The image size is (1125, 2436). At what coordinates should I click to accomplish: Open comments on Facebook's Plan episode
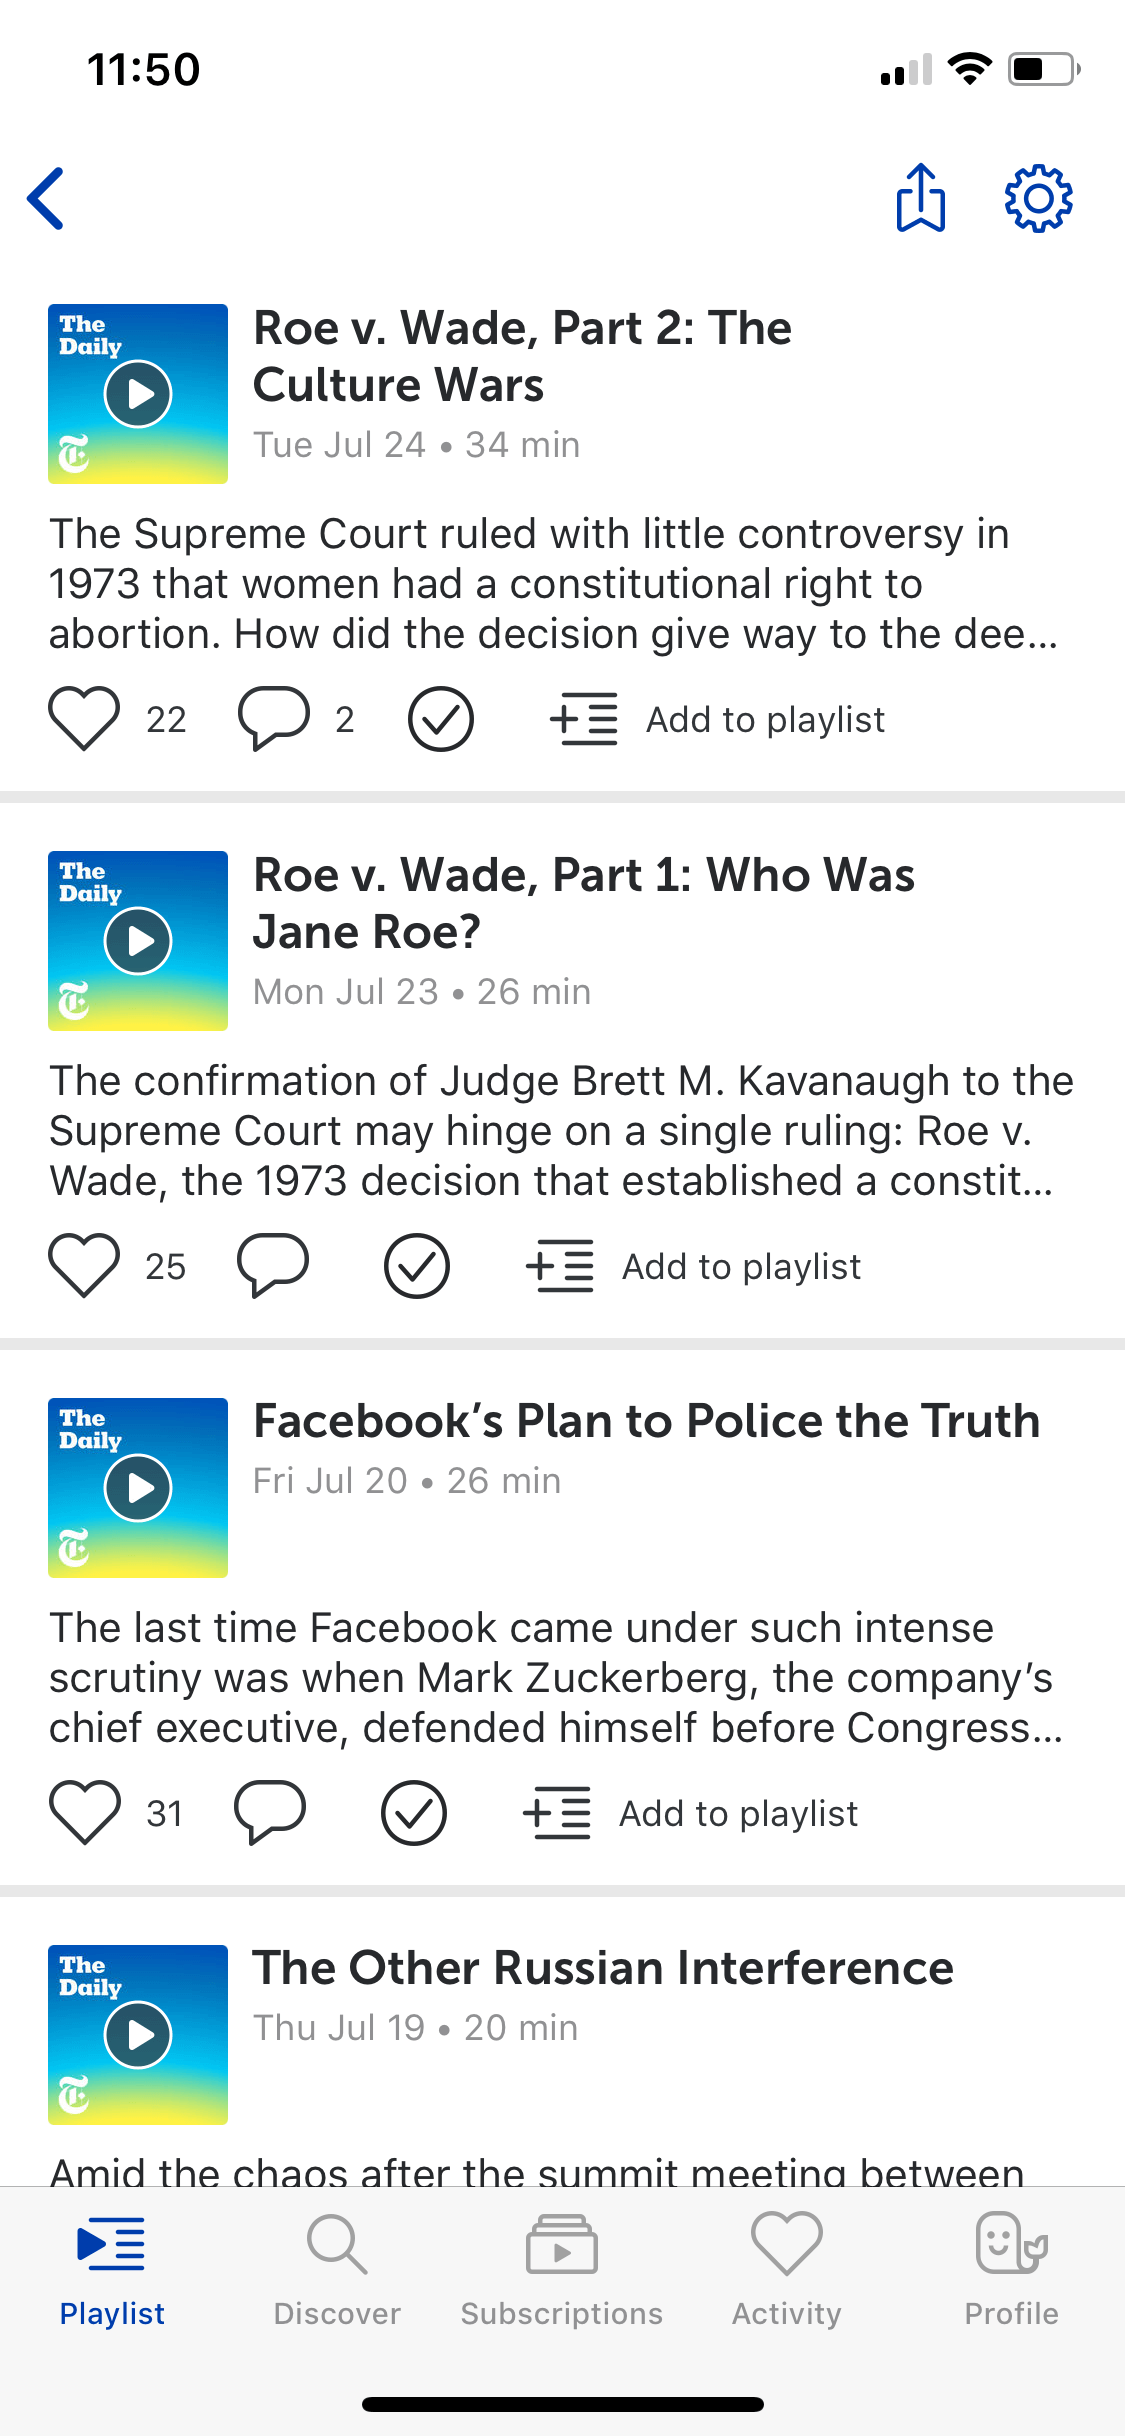[x=270, y=1813]
